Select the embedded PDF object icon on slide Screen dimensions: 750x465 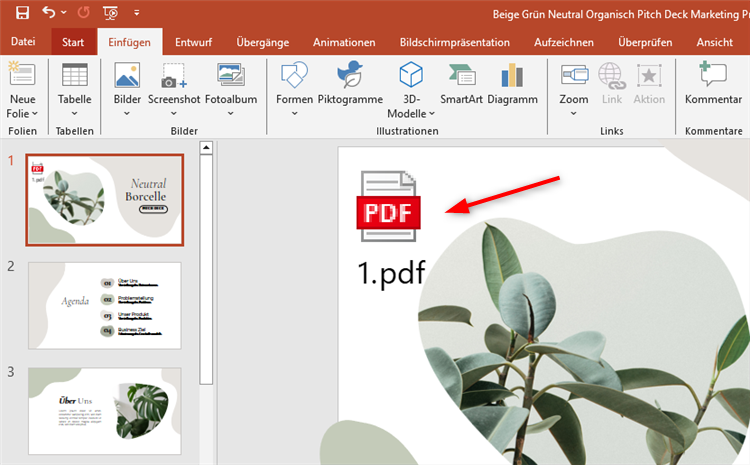pos(388,206)
